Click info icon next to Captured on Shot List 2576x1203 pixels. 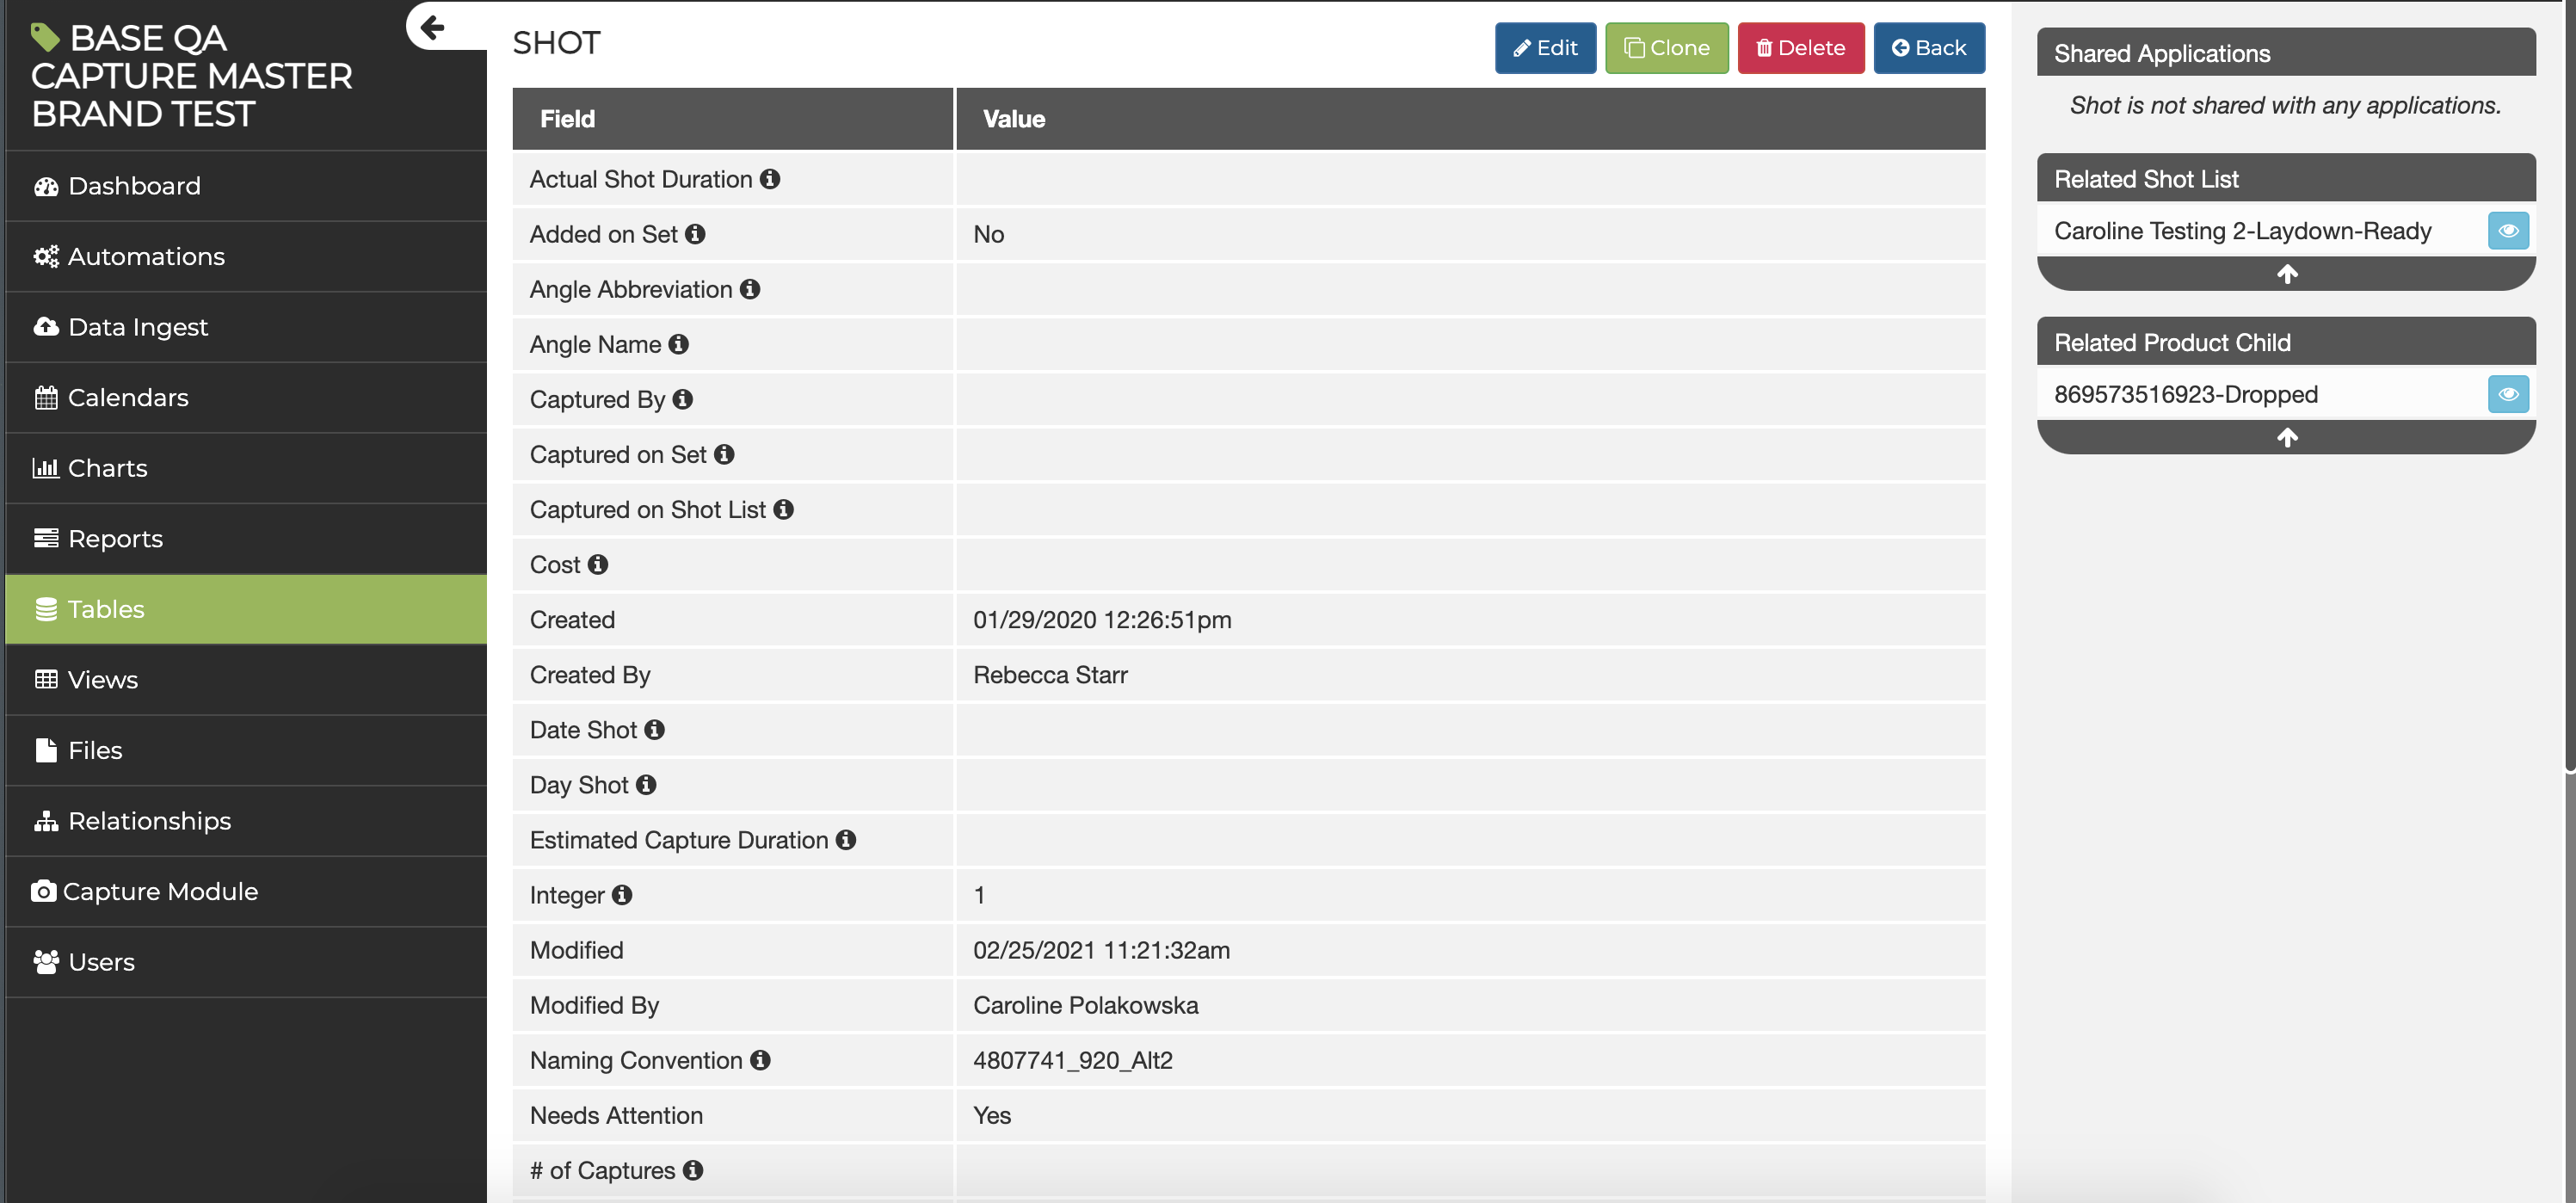coord(784,509)
